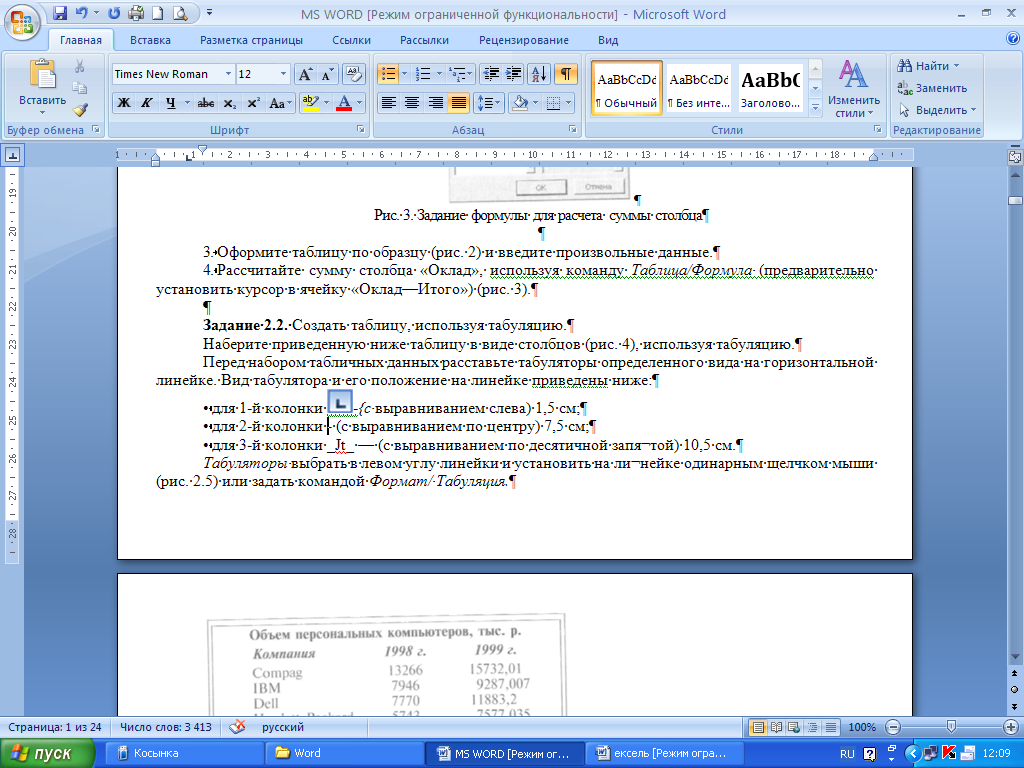Sort text alphabetically
The height and width of the screenshot is (768, 1024).
(x=539, y=74)
